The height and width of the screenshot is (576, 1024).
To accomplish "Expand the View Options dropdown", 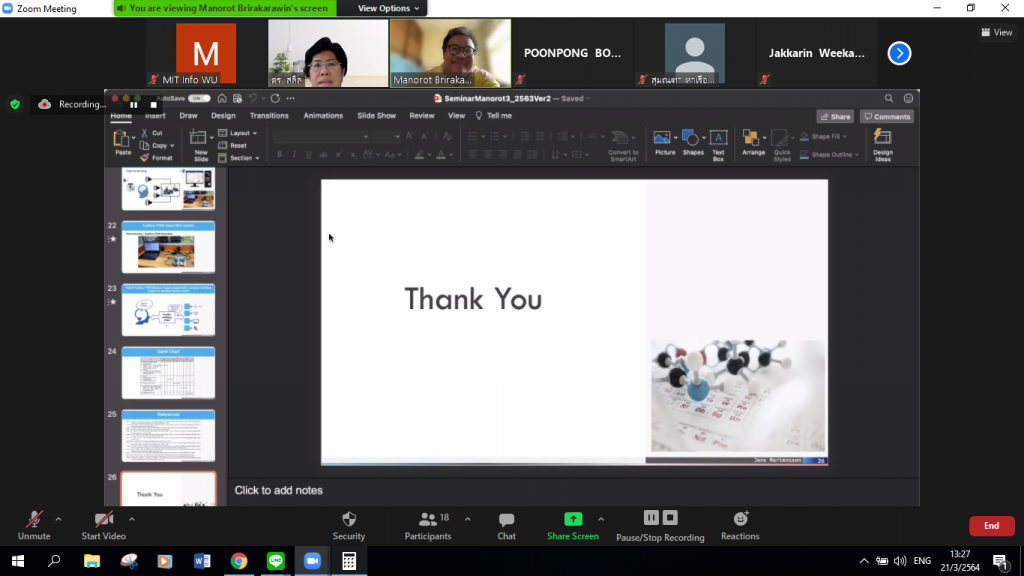I will pyautogui.click(x=388, y=8).
